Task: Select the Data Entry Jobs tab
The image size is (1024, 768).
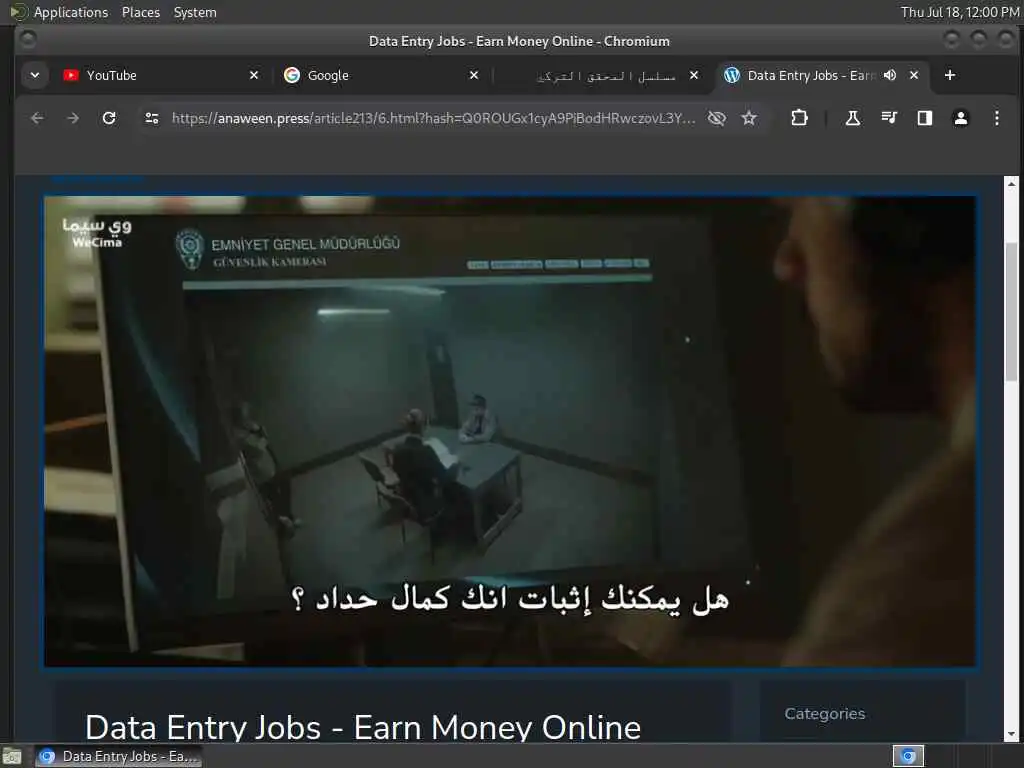Action: [x=810, y=75]
